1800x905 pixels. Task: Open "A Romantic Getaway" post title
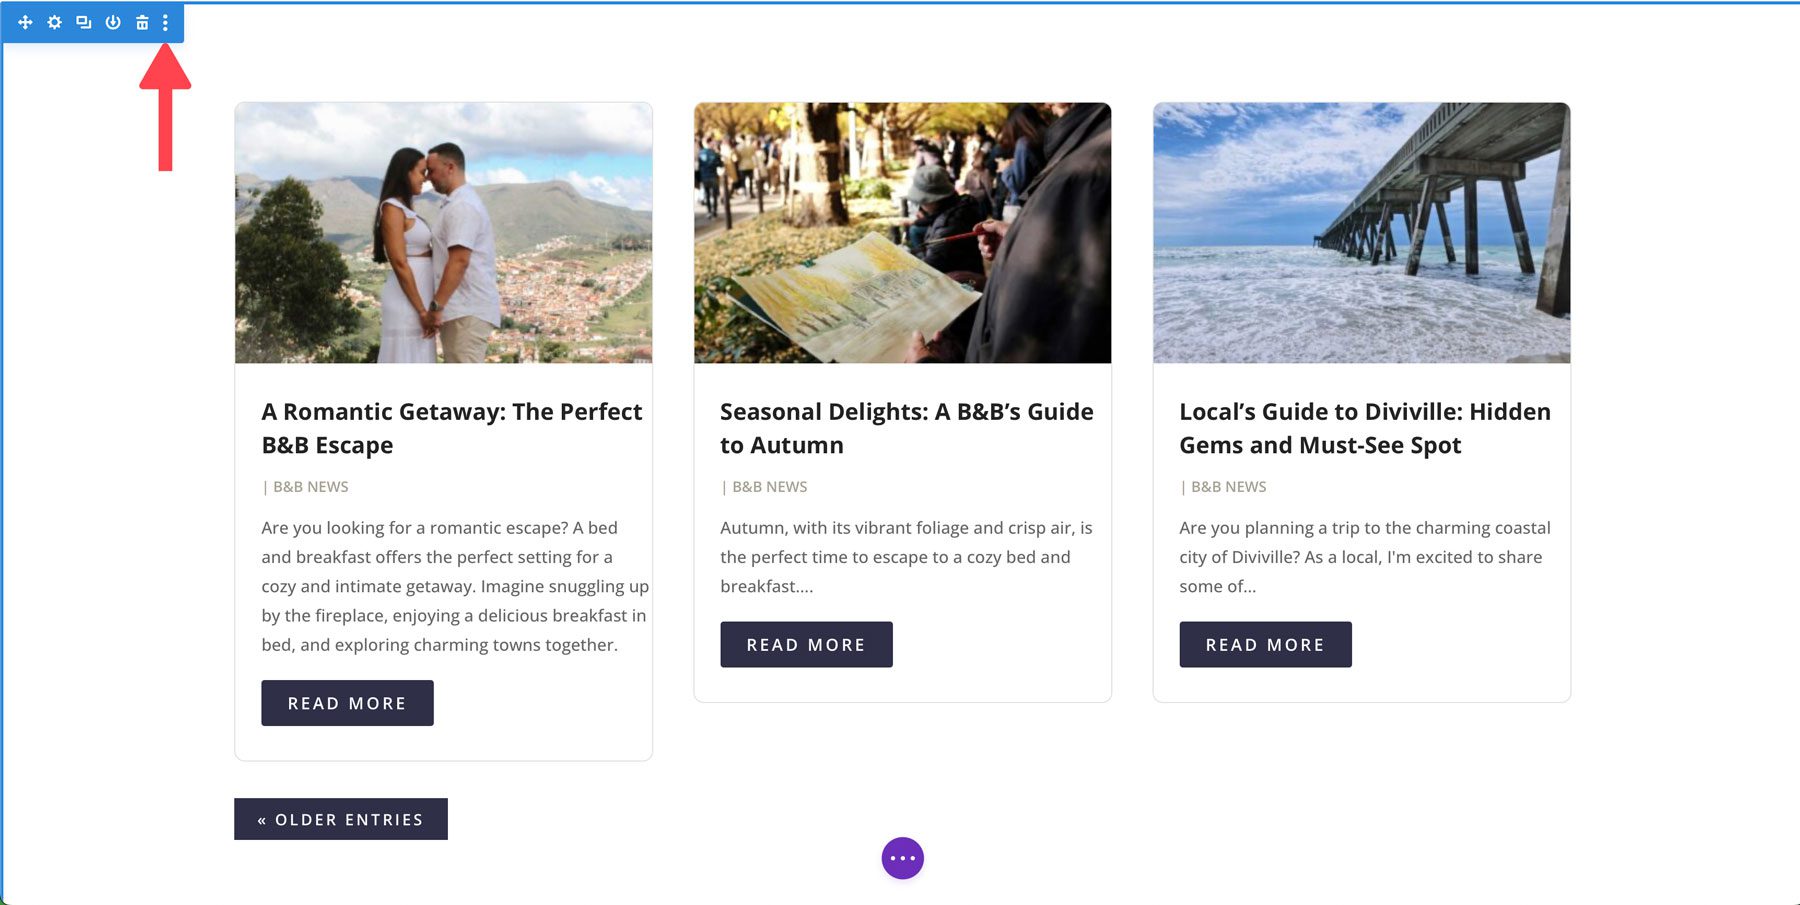pos(451,428)
